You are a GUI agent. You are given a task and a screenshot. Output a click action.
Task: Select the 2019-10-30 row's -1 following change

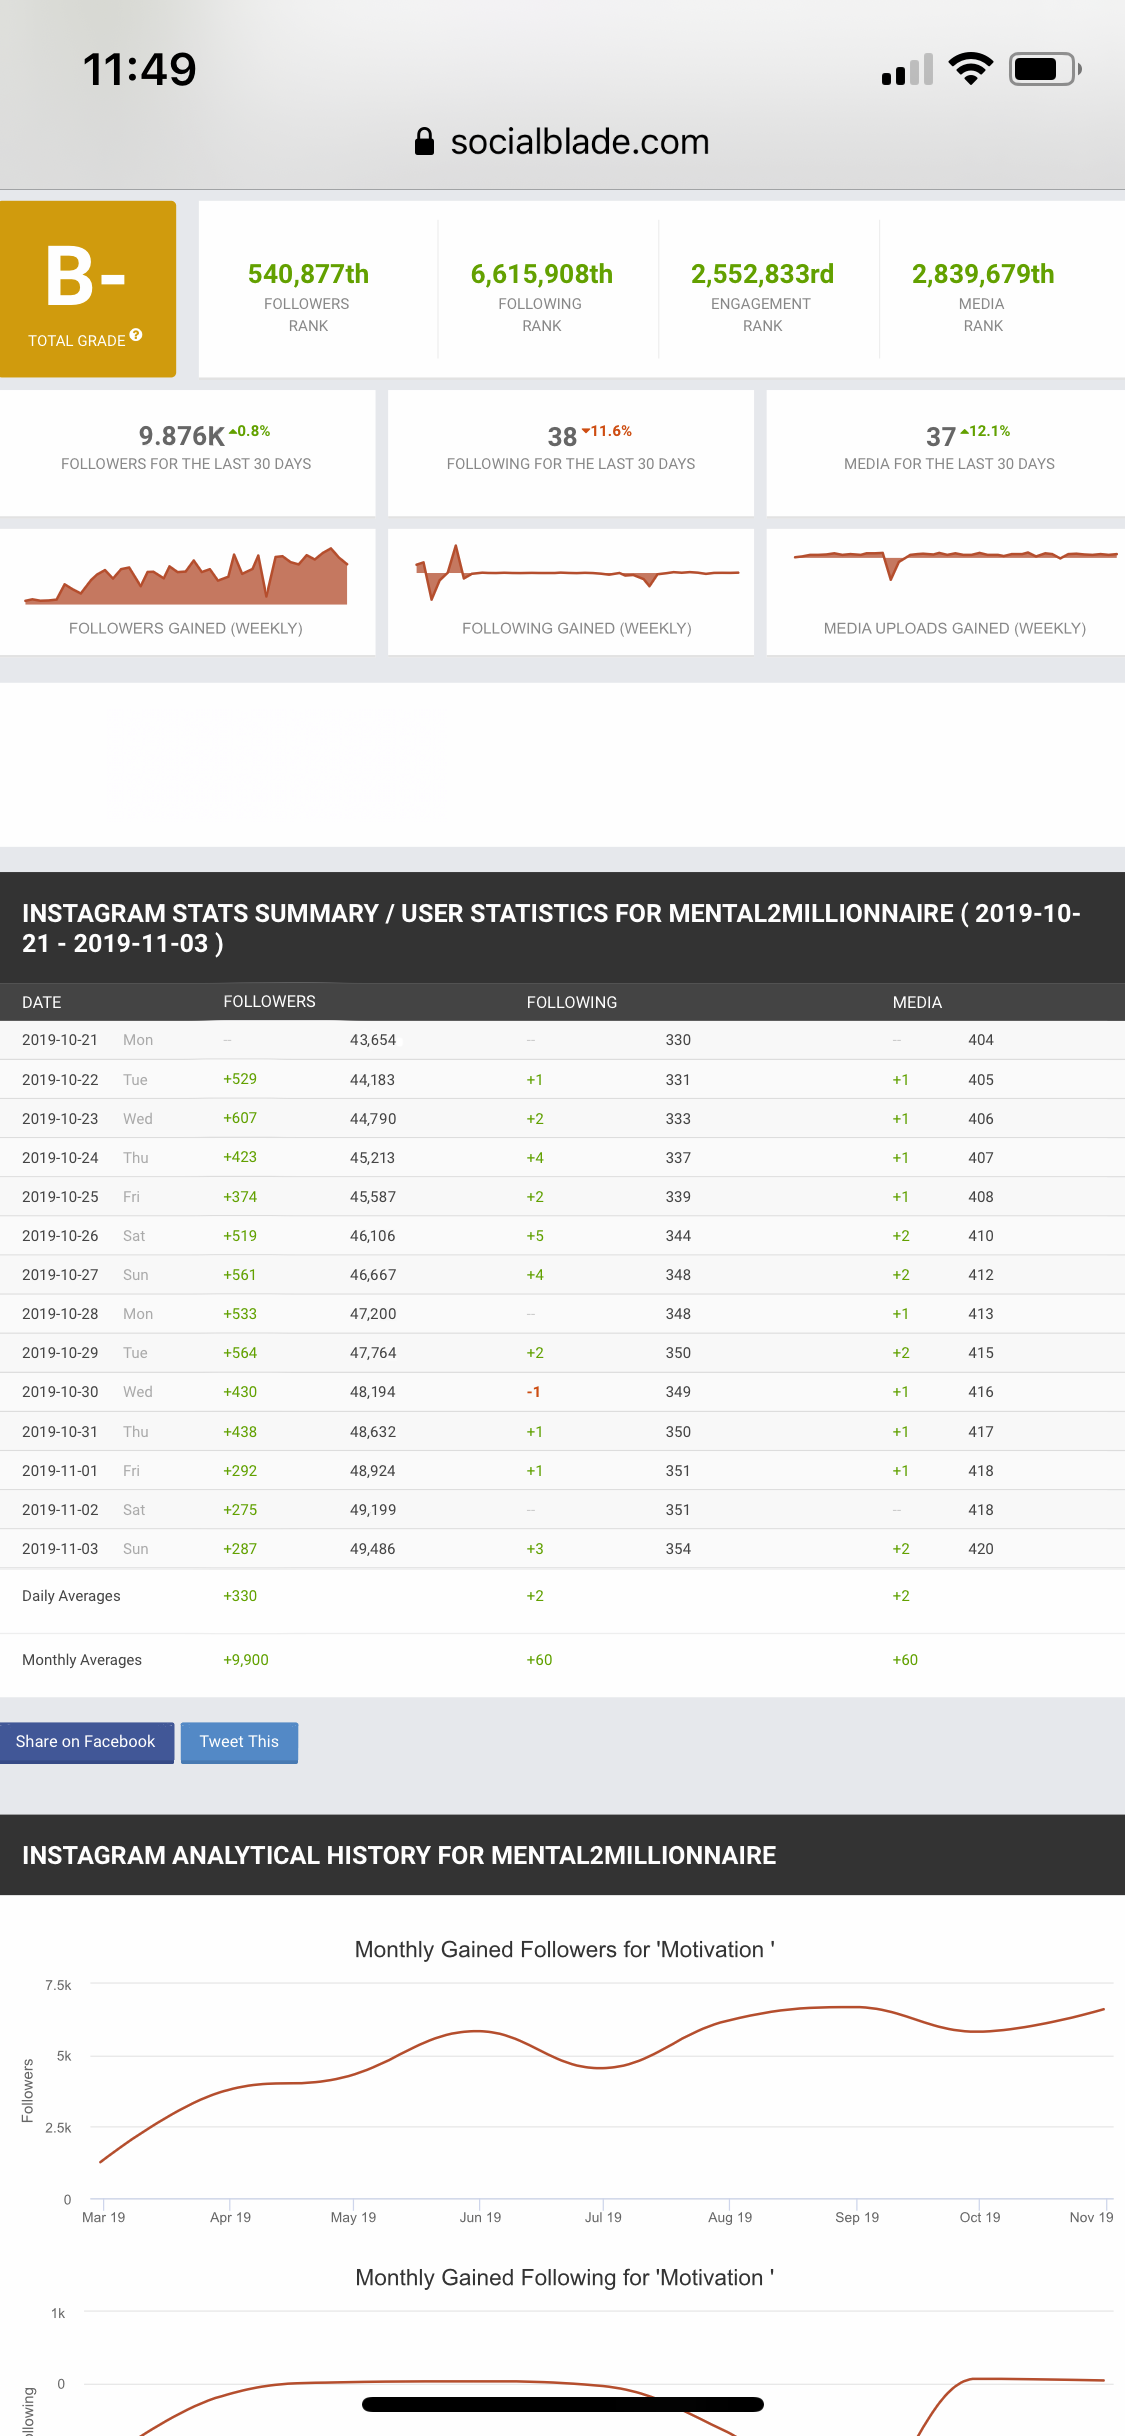(x=534, y=1392)
